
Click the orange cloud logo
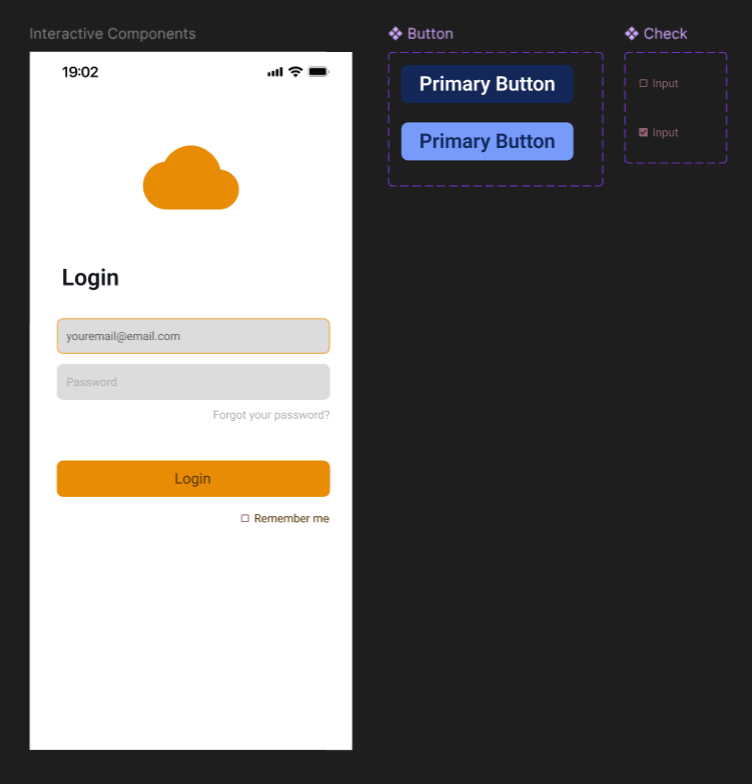tap(191, 178)
